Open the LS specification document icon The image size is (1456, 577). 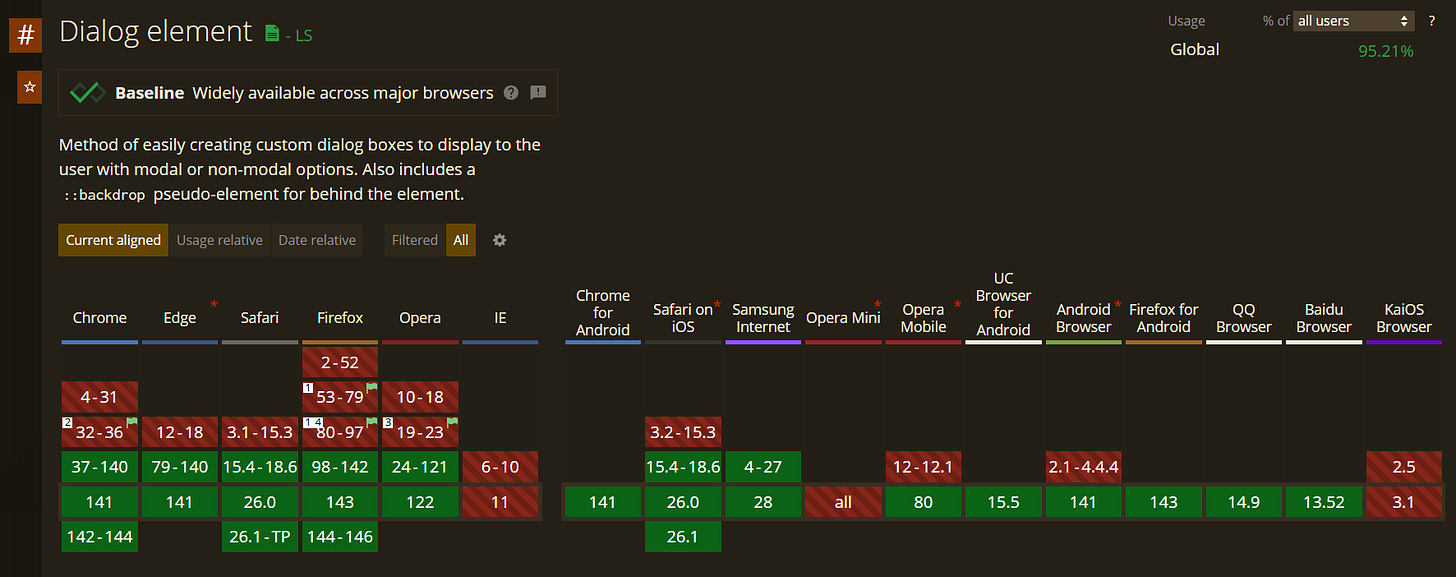point(272,34)
